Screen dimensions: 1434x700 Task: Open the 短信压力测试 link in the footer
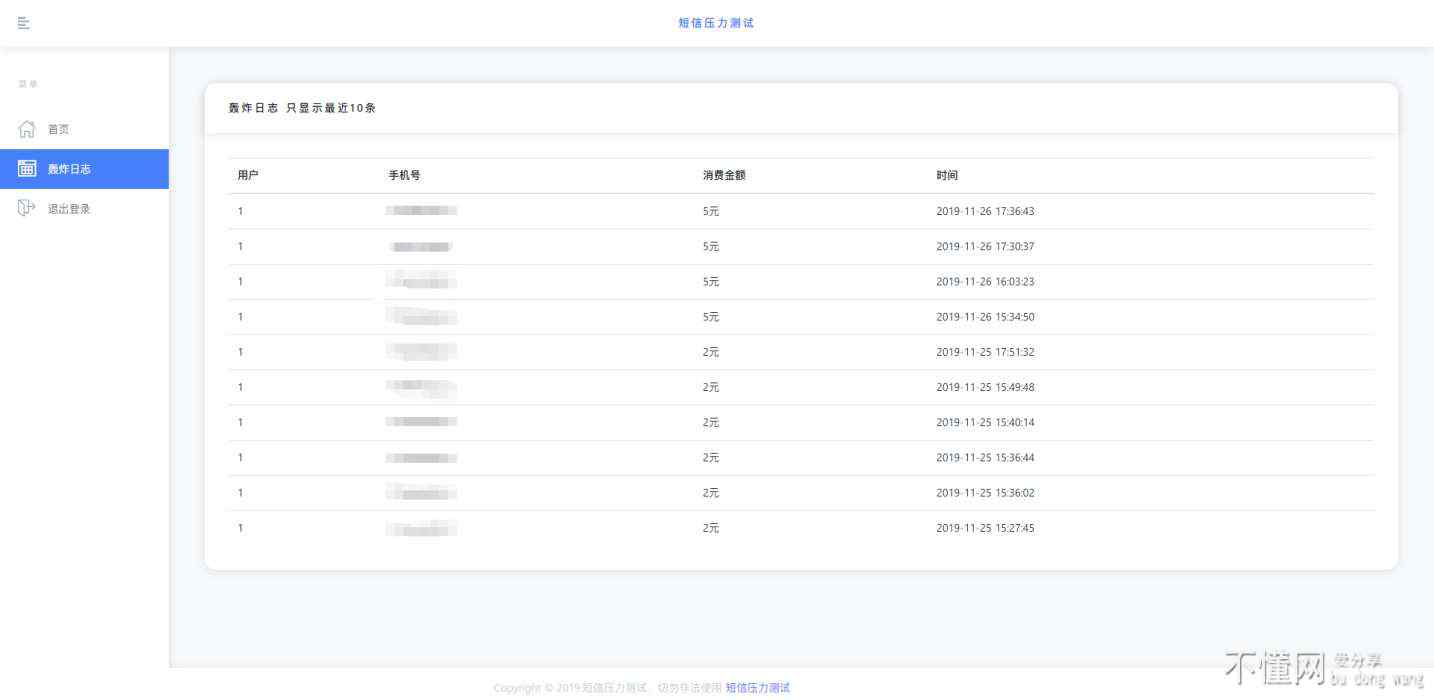[757, 688]
